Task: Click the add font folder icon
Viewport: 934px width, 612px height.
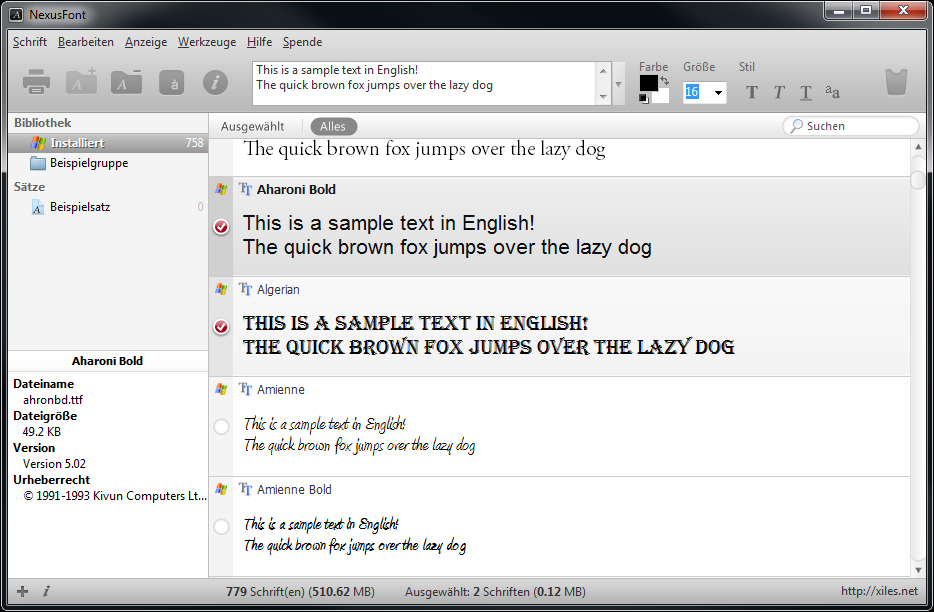Action: click(81, 81)
